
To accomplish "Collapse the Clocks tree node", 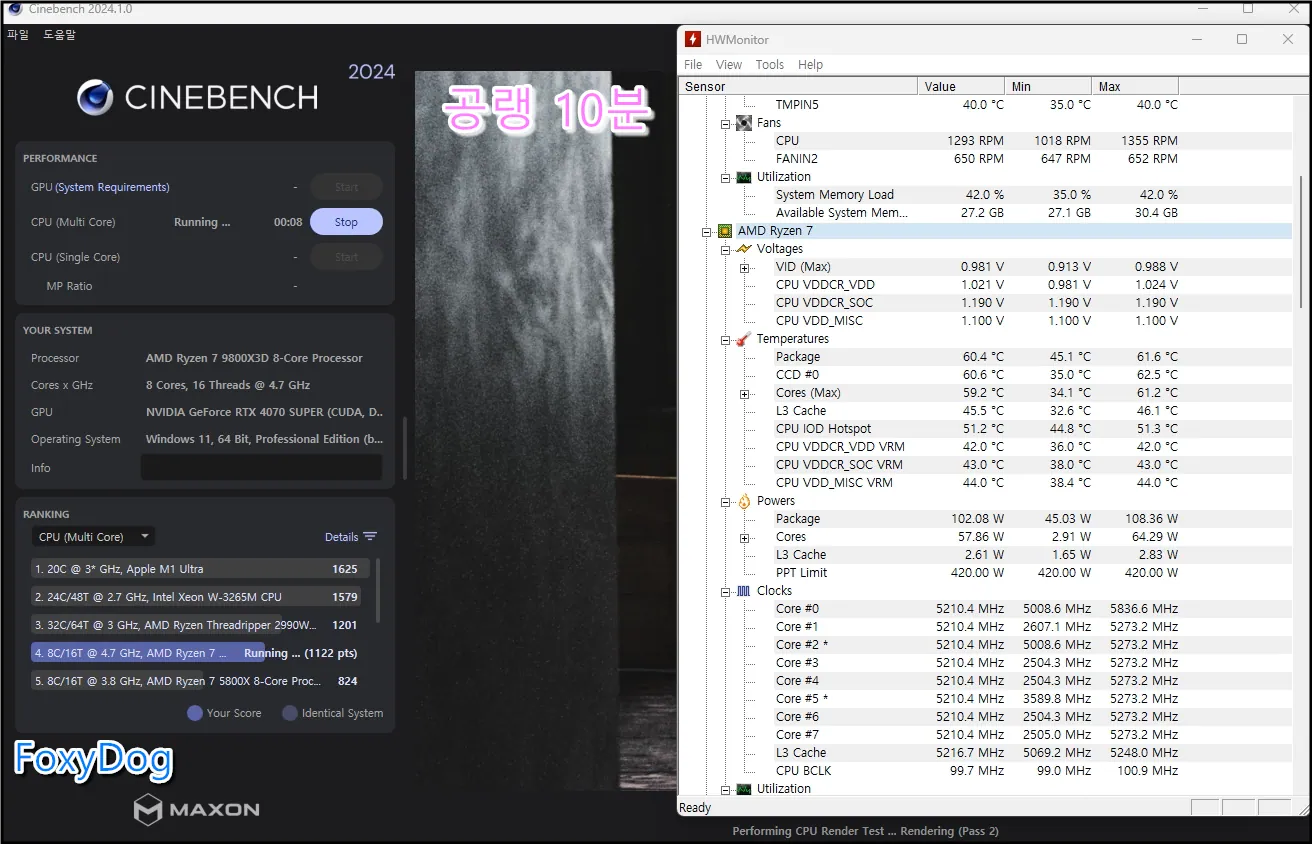I will (726, 591).
